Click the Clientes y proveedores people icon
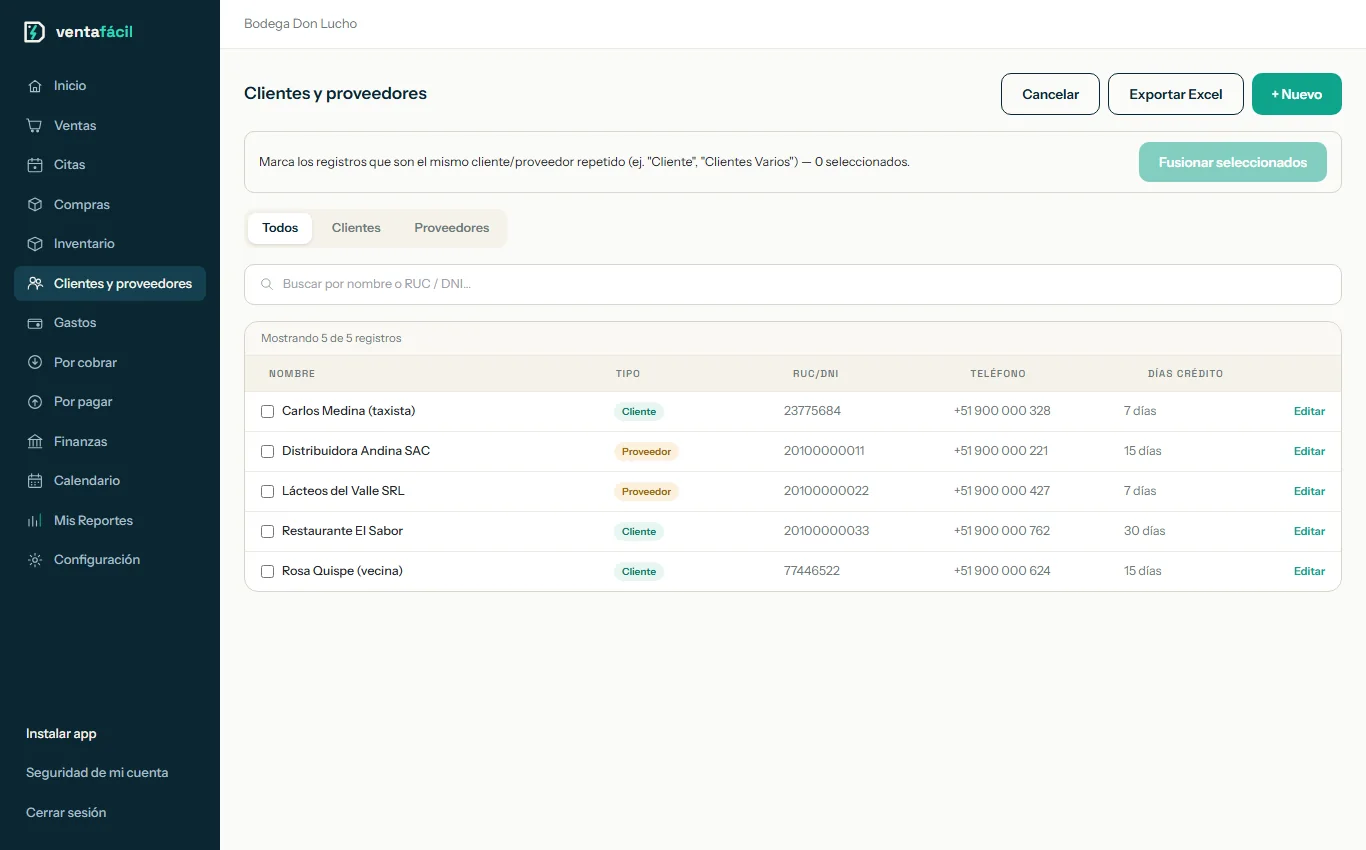This screenshot has width=1366, height=850. [x=35, y=284]
